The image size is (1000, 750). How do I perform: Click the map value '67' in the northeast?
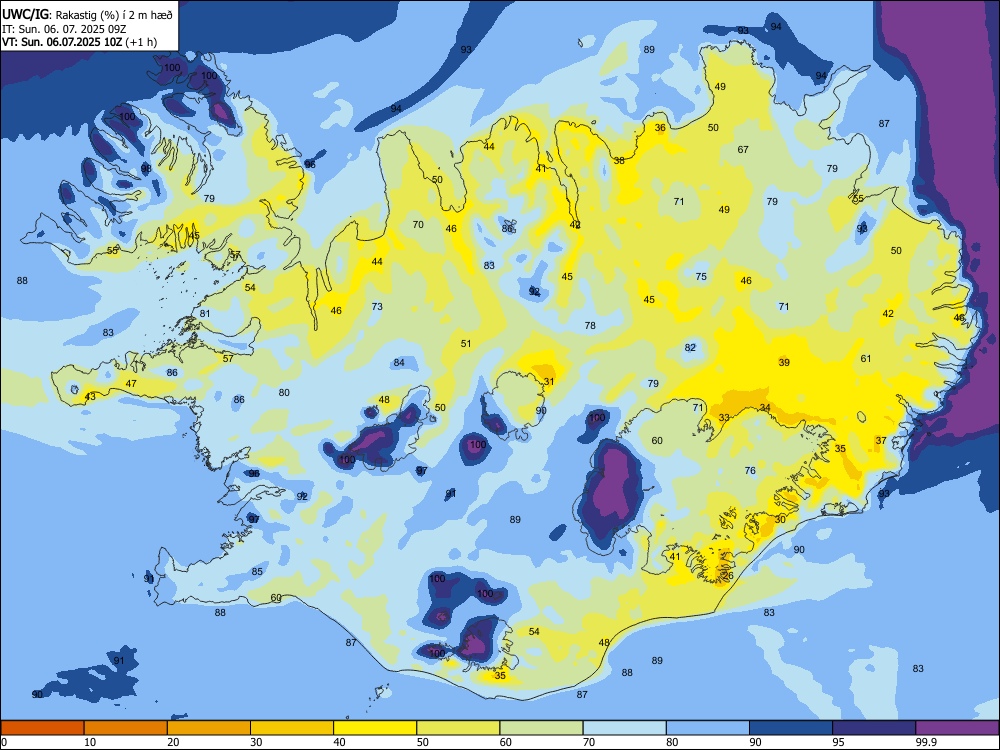click(x=743, y=149)
